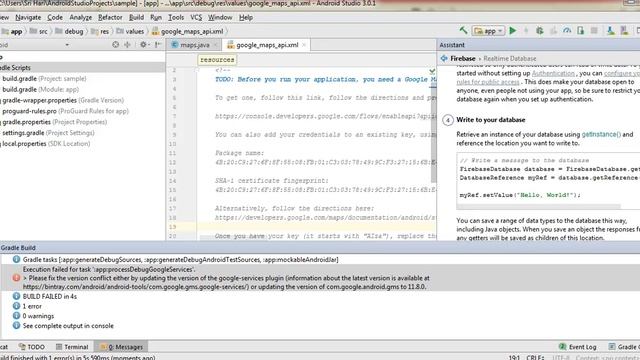Open the Help menu
The height and width of the screenshot is (360, 640).
coord(246,18)
